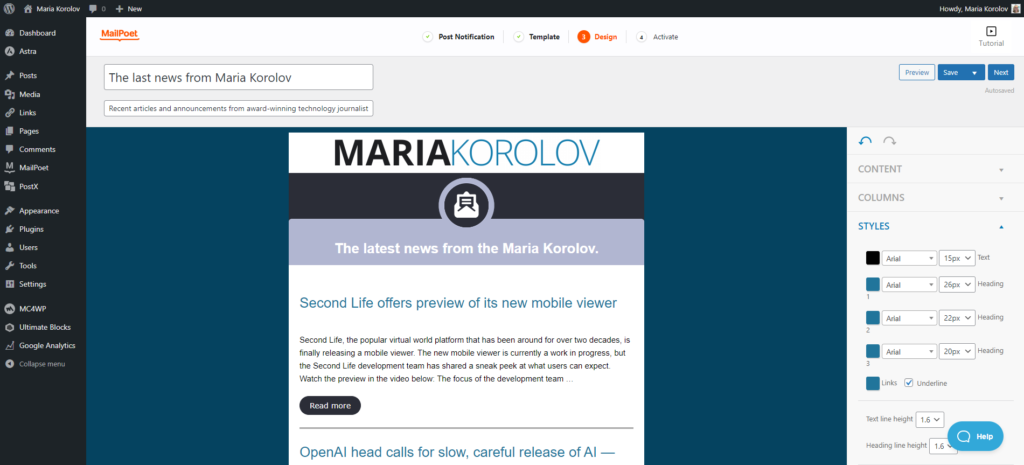Click the Plugins icon in sidebar
The width and height of the screenshot is (1024, 465).
pos(10,229)
